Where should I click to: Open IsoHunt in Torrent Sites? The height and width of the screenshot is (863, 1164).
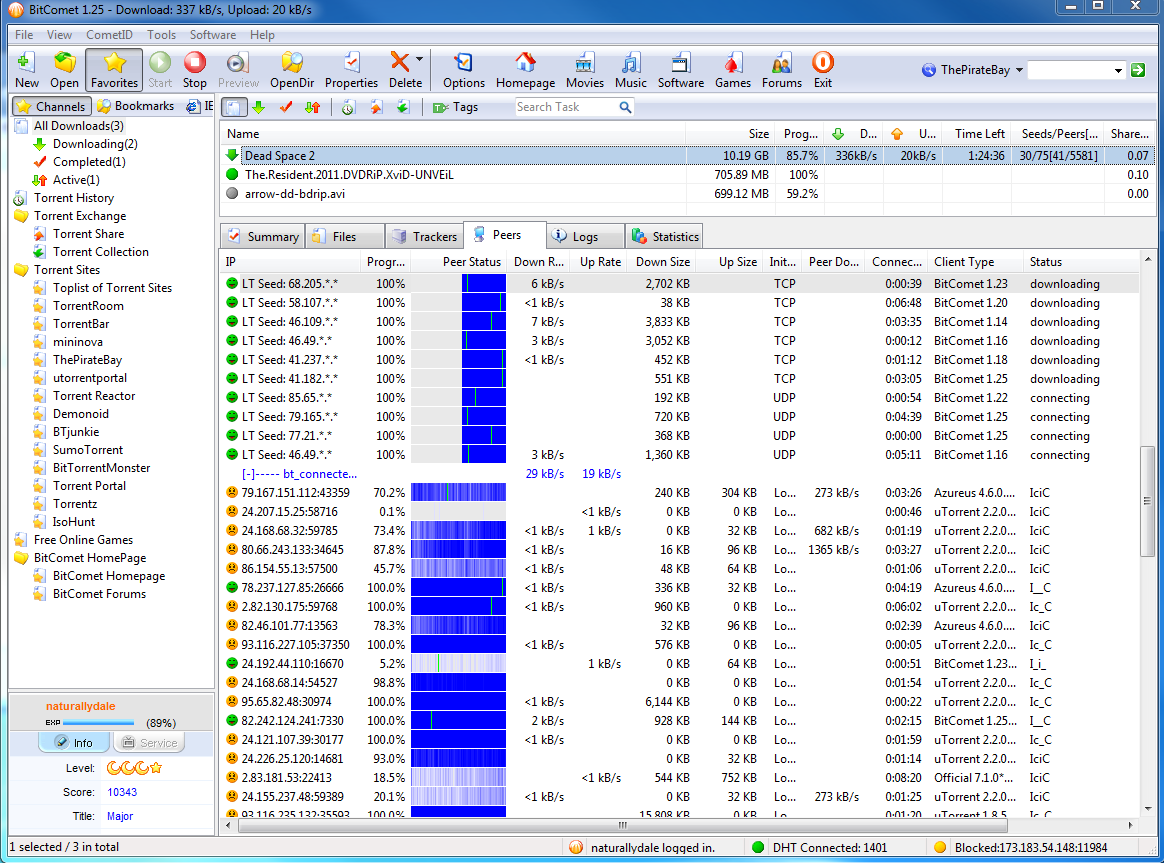pos(73,522)
